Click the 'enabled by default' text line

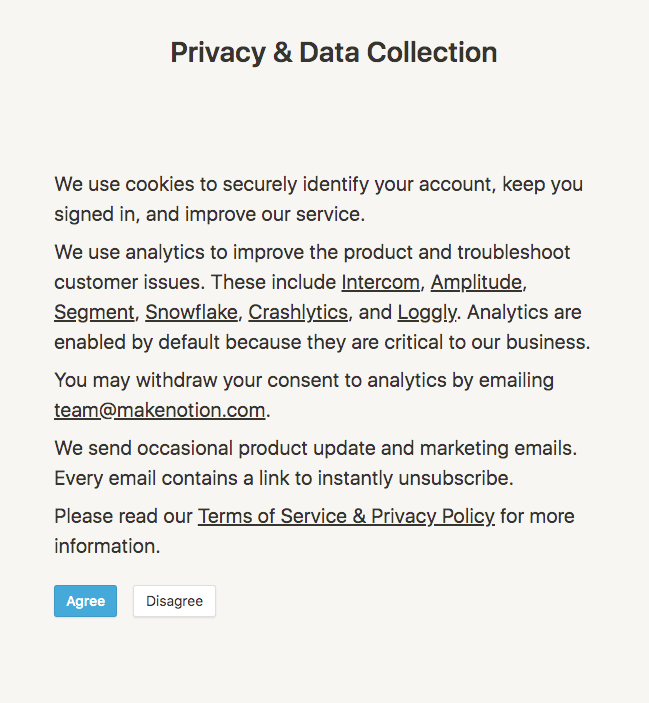[x=322, y=342]
